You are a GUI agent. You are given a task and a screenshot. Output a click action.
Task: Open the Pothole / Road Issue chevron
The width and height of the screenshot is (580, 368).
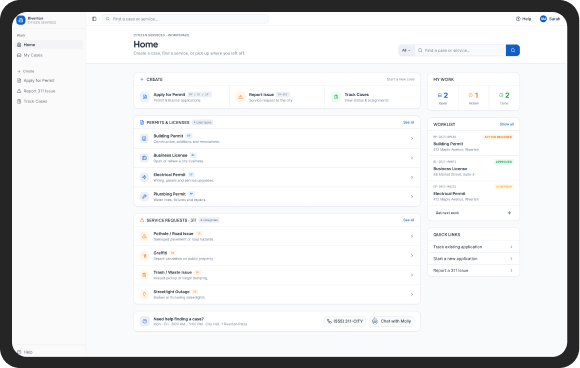click(x=412, y=236)
